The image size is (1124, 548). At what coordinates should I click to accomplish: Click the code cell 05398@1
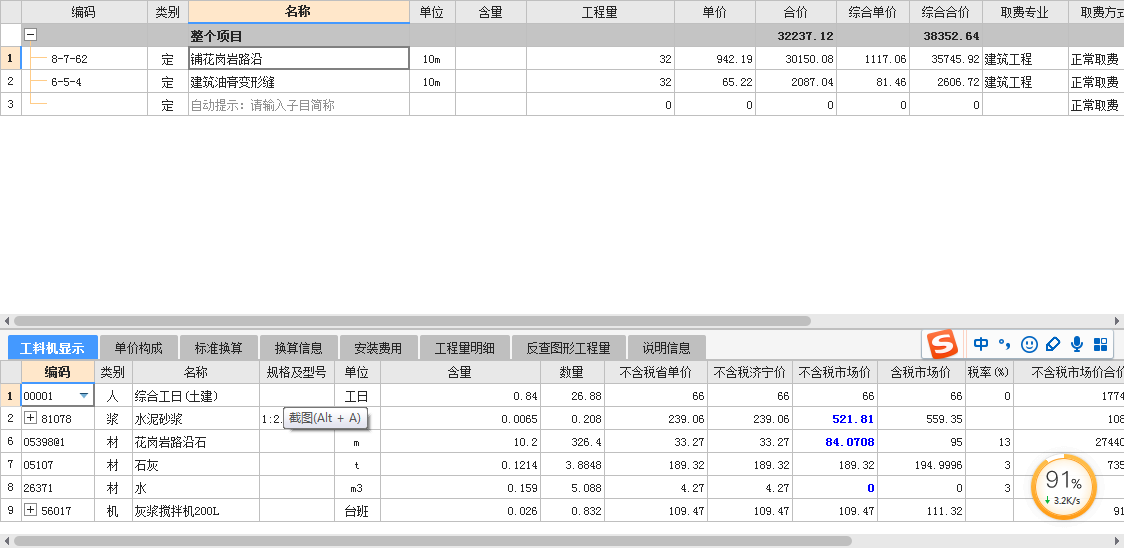58,441
